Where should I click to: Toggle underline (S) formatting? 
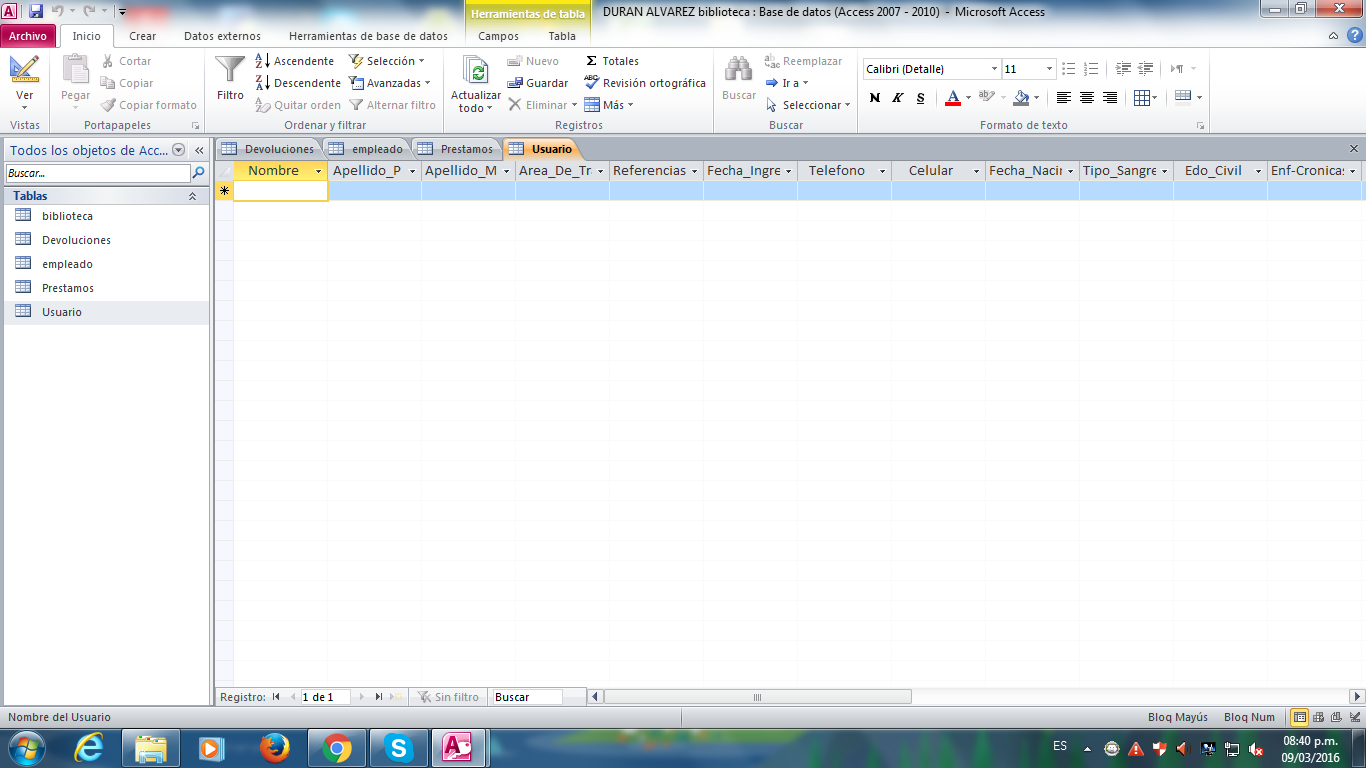coord(921,97)
